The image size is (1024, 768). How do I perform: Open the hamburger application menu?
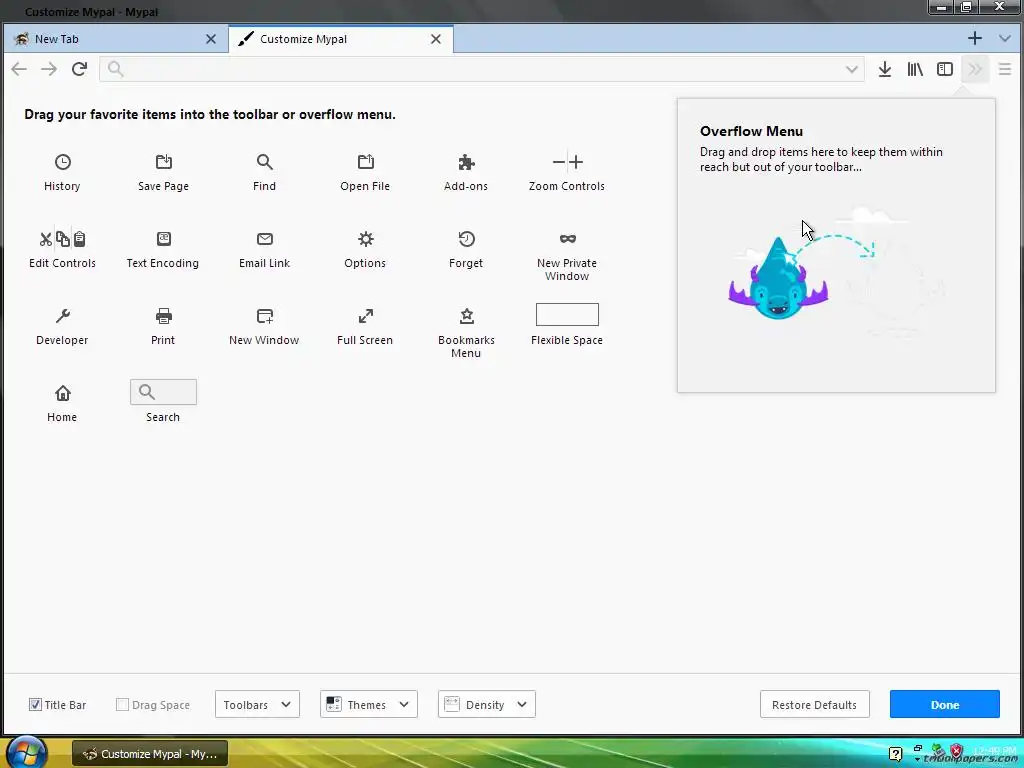(x=1005, y=69)
